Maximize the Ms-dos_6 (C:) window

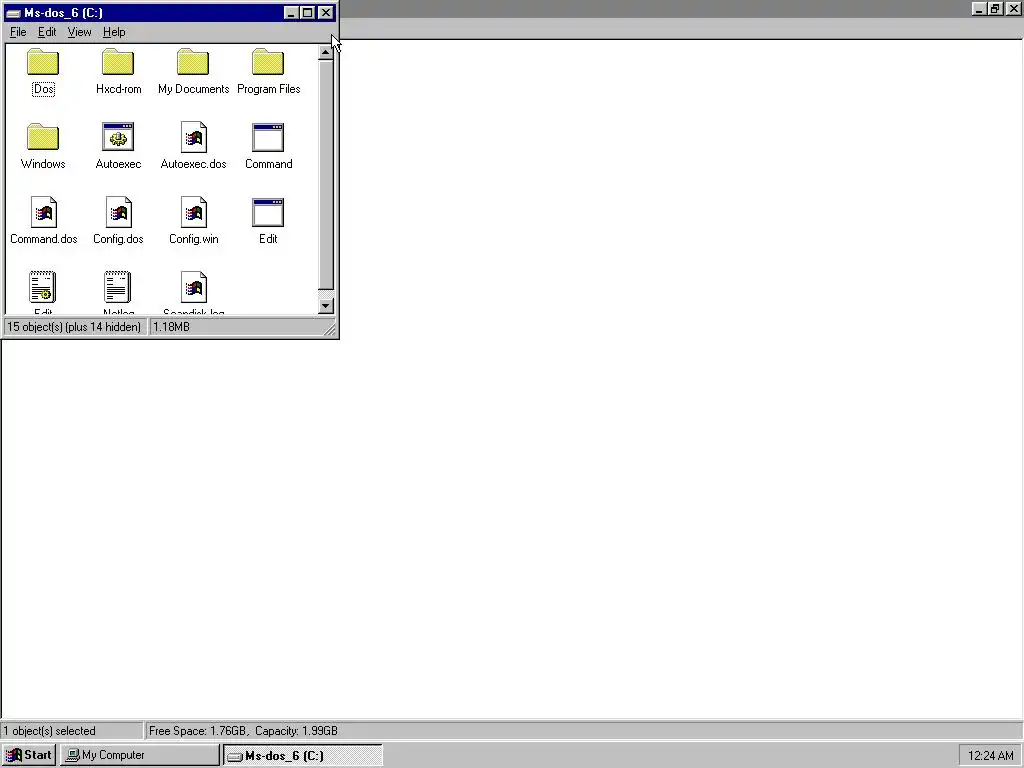(x=308, y=13)
